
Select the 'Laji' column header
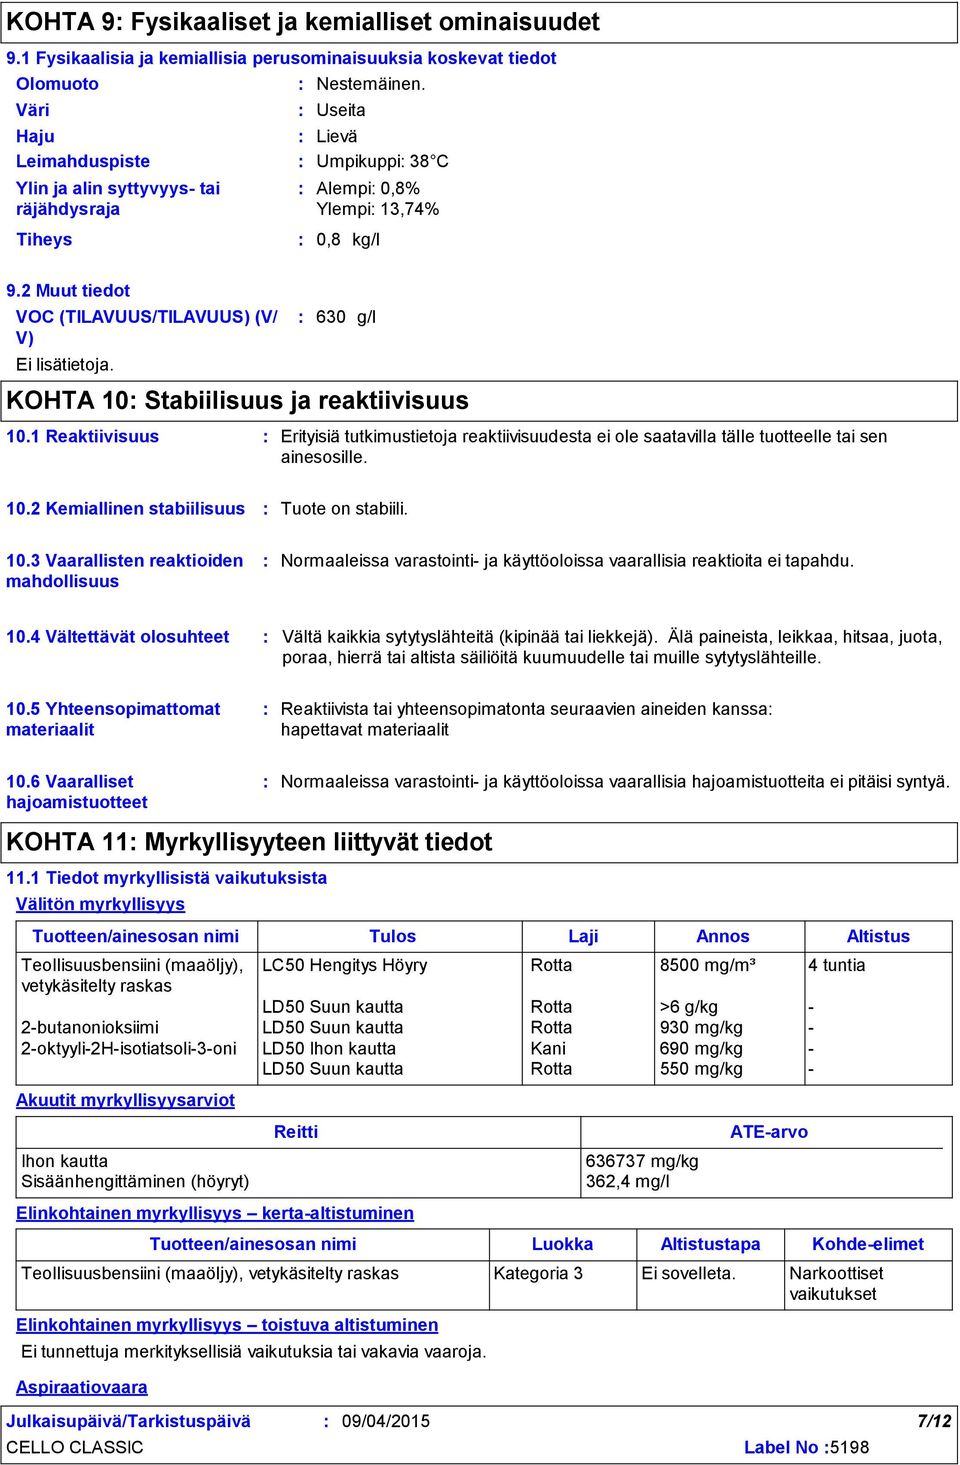583,937
